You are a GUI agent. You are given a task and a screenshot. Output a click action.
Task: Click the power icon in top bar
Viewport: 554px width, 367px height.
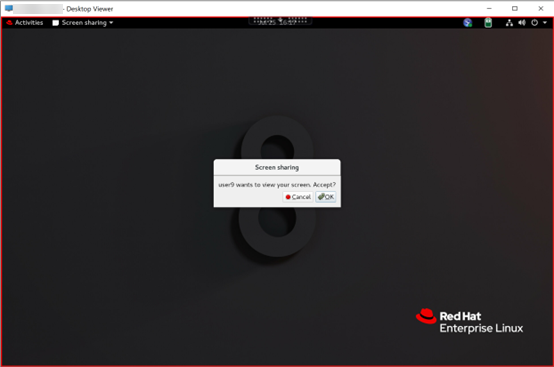tap(535, 23)
